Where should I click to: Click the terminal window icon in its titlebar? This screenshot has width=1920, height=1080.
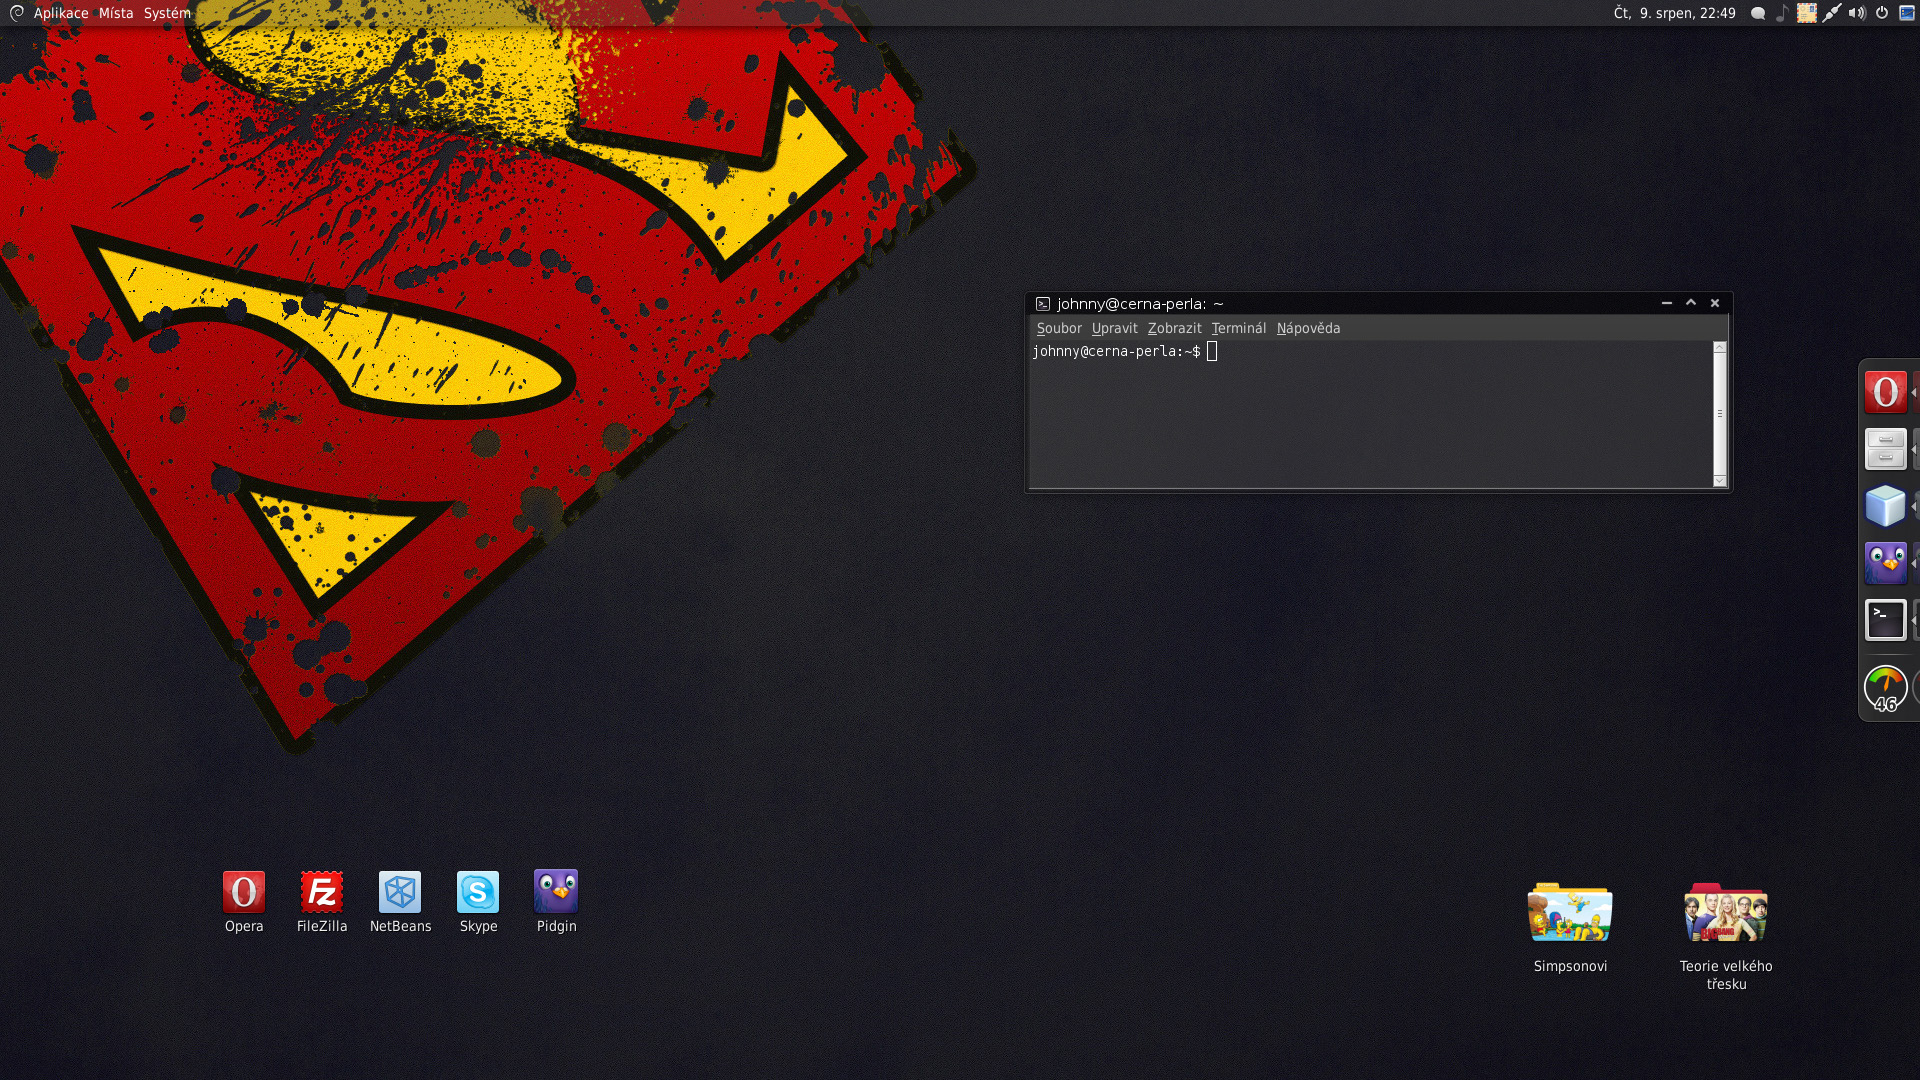coord(1043,304)
